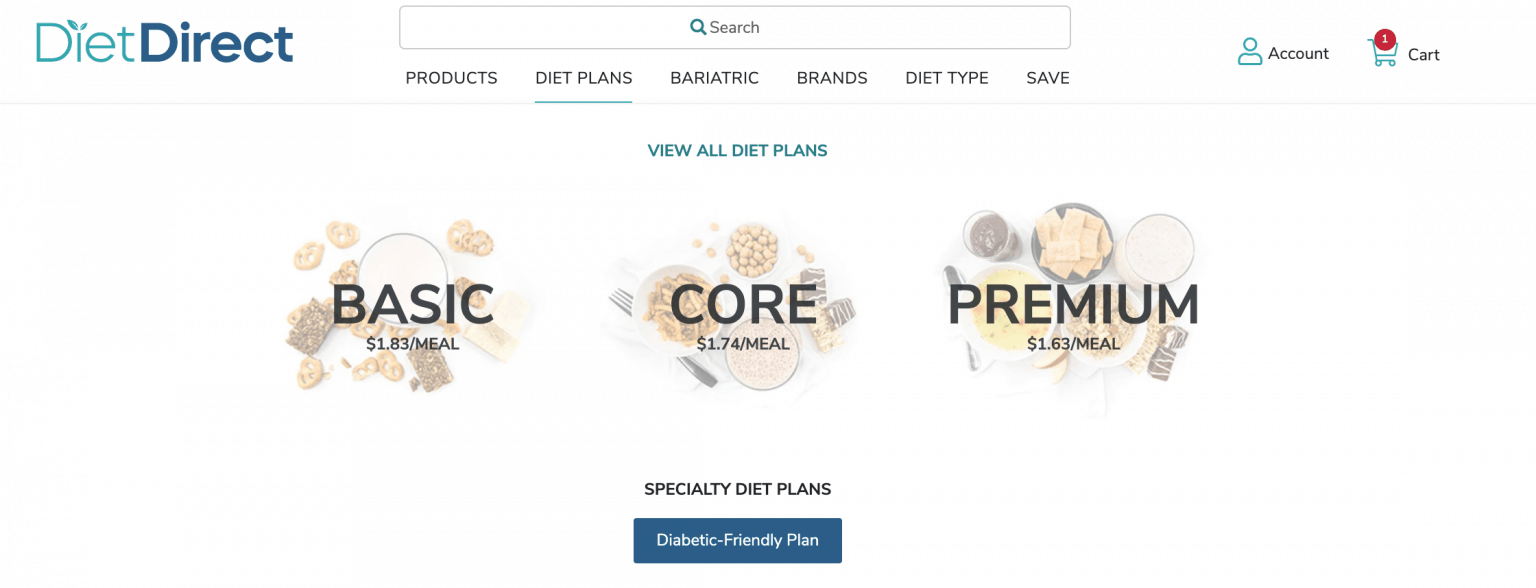Click the $1.63/MEAL premium pricing text

1073,343
